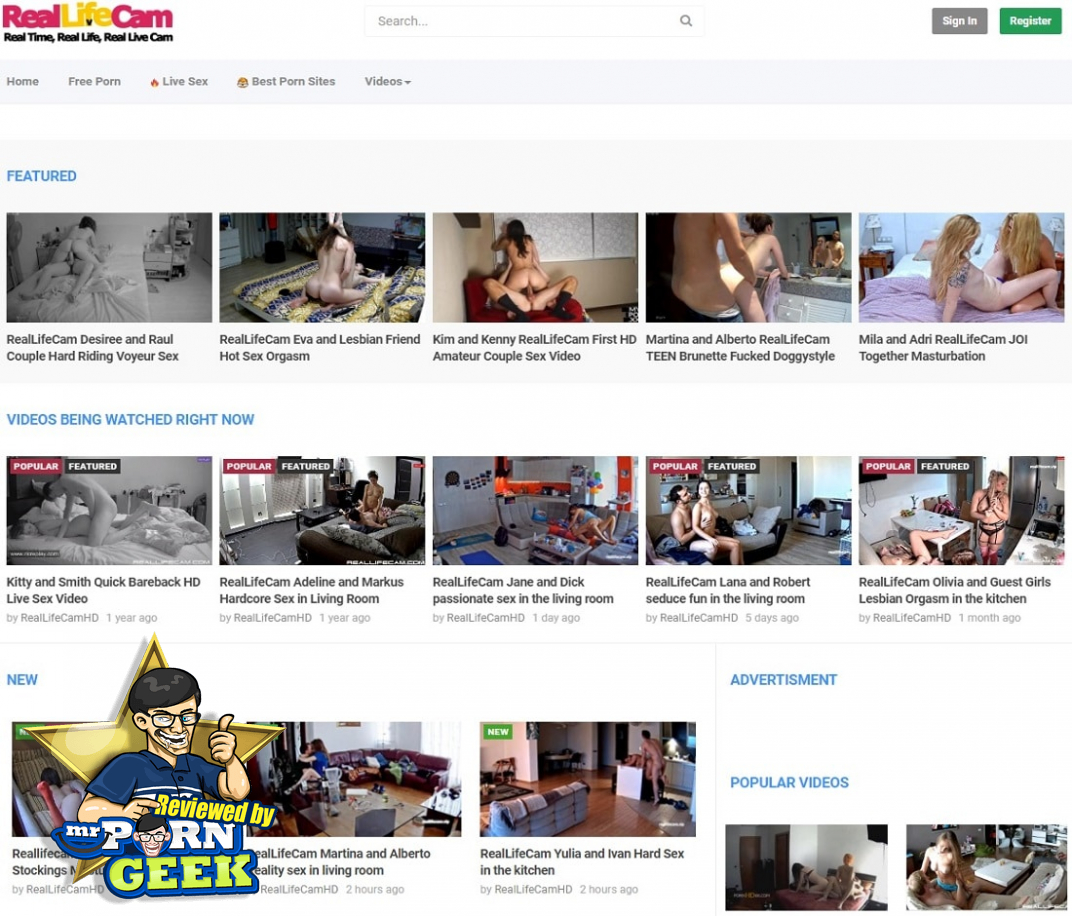Click the FEATURED badge on the Adeline and Markus thumbnail
This screenshot has width=1072, height=916.
point(305,466)
